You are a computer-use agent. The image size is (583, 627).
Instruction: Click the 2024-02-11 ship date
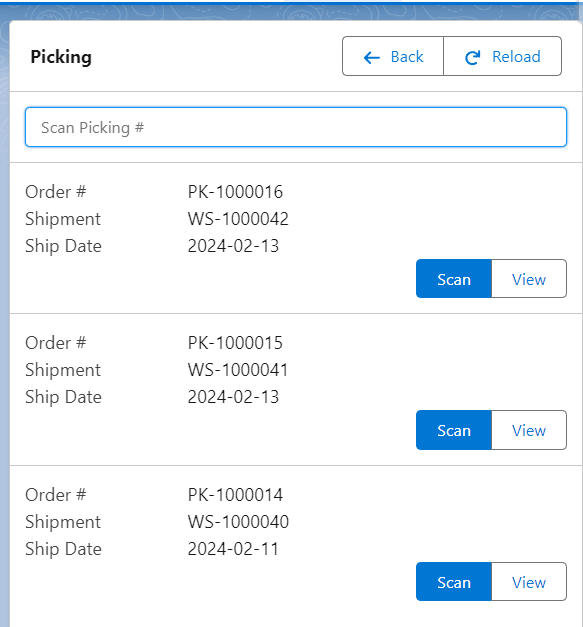(x=233, y=549)
